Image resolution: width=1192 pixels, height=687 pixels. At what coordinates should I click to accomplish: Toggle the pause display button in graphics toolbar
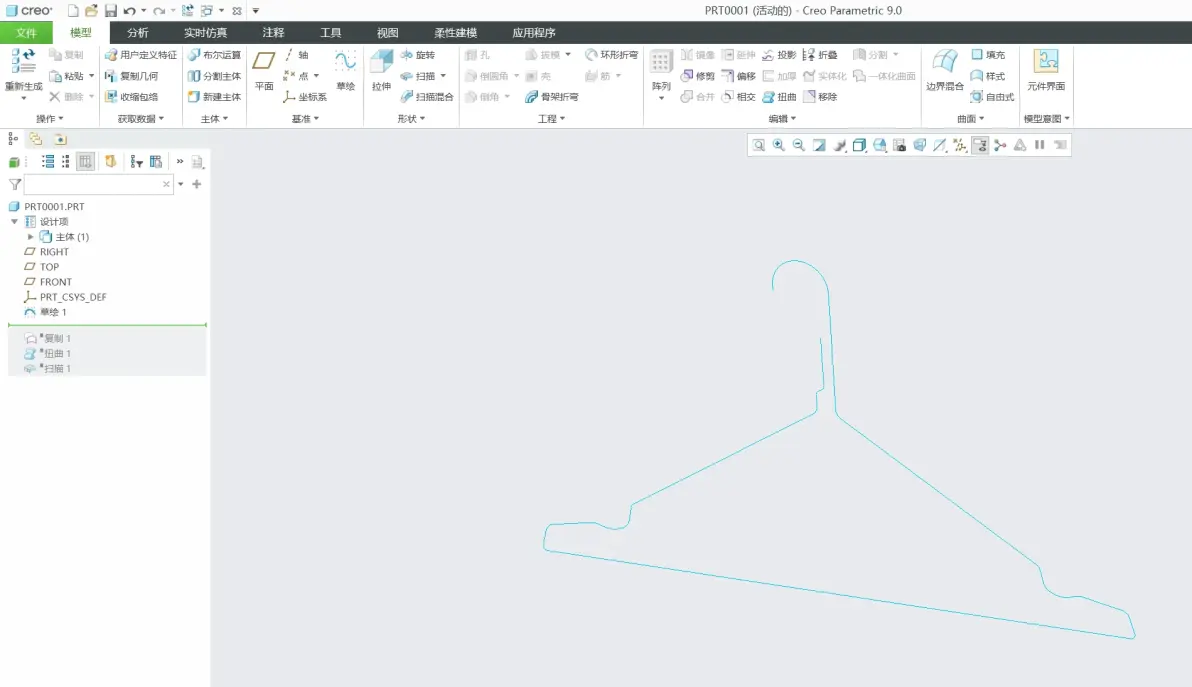(1039, 145)
